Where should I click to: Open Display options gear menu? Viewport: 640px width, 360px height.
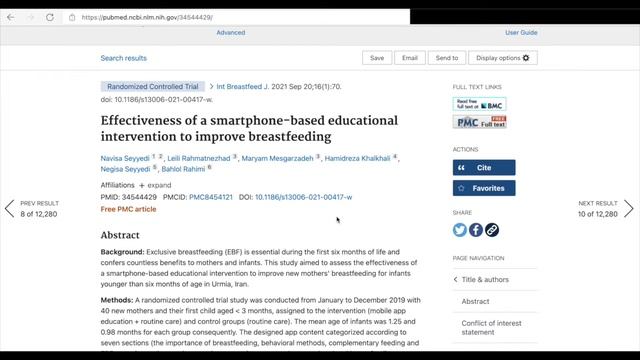(503, 58)
